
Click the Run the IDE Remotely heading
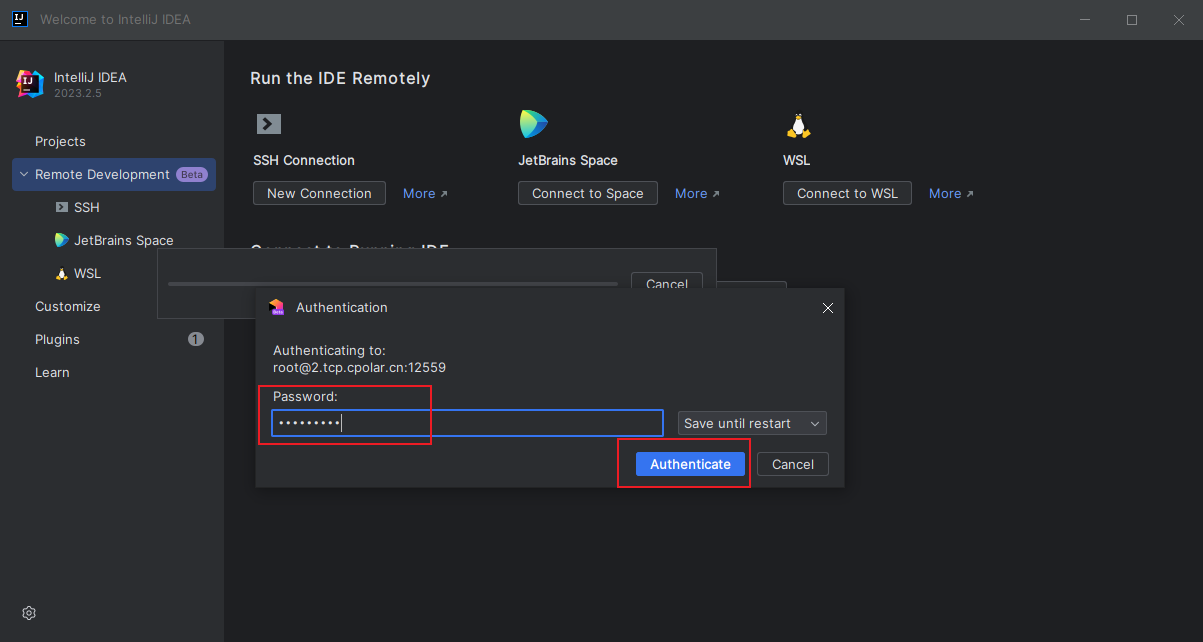(340, 78)
